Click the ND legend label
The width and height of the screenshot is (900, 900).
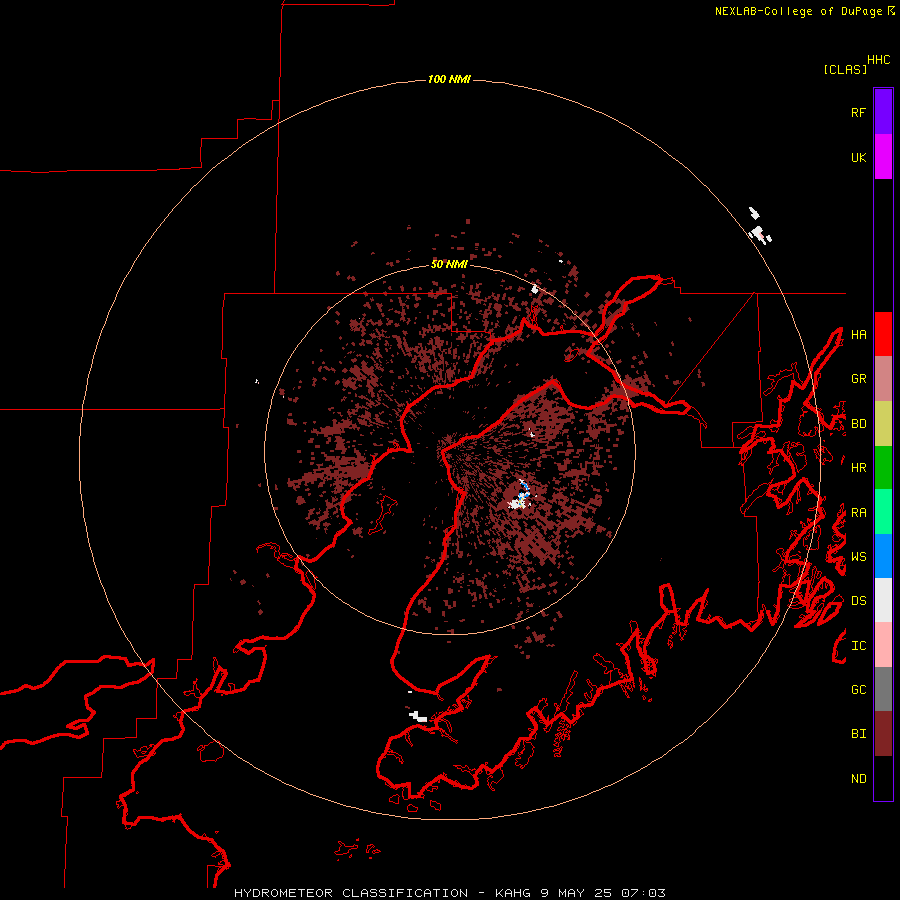858,779
